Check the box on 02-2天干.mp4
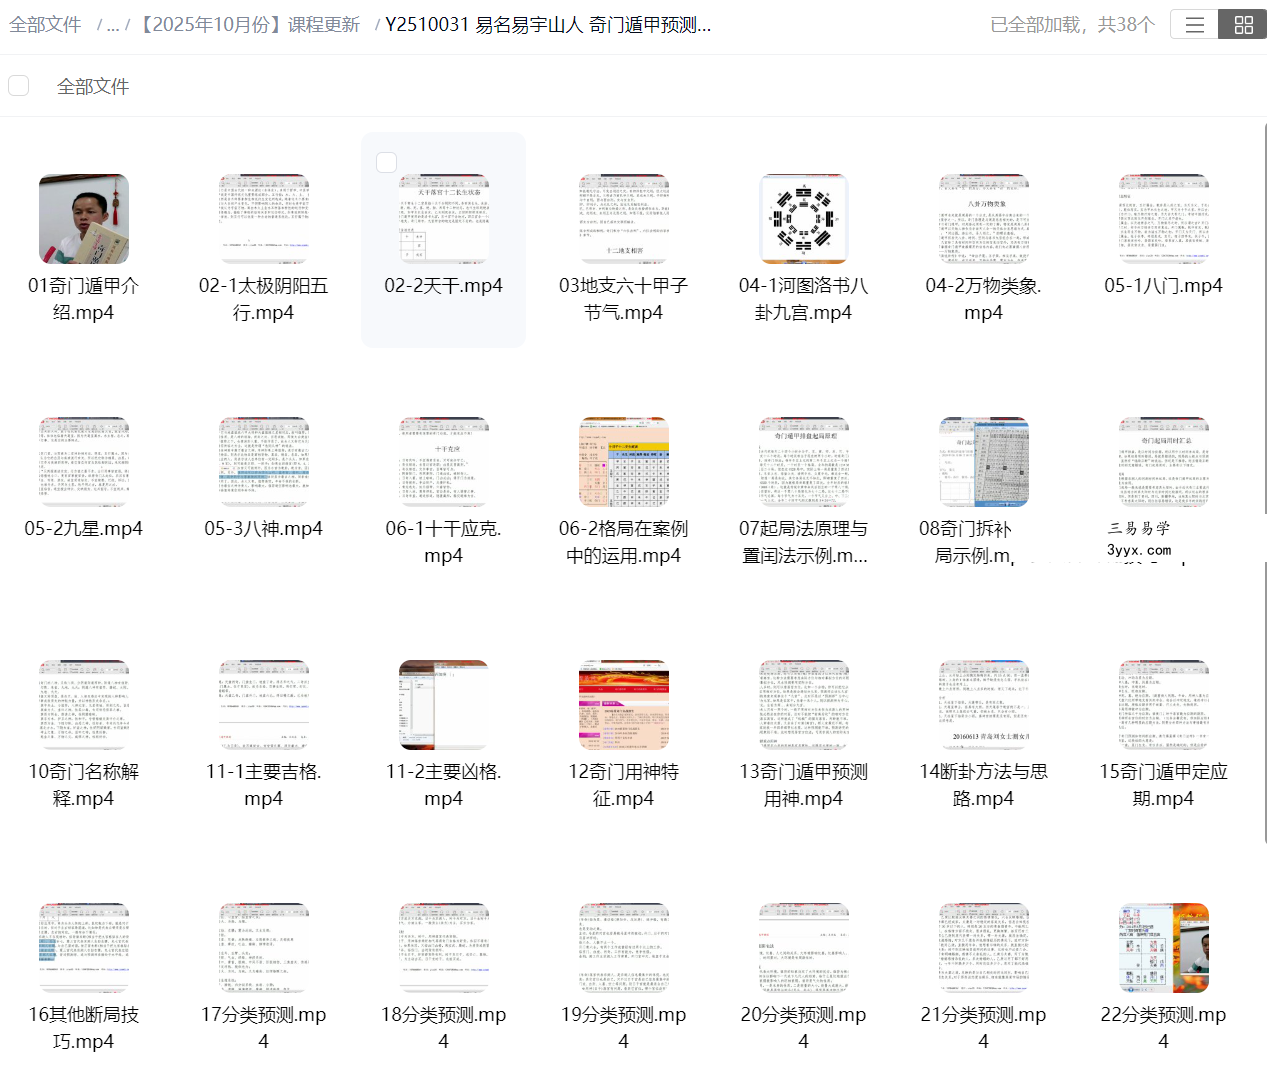Image resolution: width=1267 pixels, height=1076 pixels. 387,162
